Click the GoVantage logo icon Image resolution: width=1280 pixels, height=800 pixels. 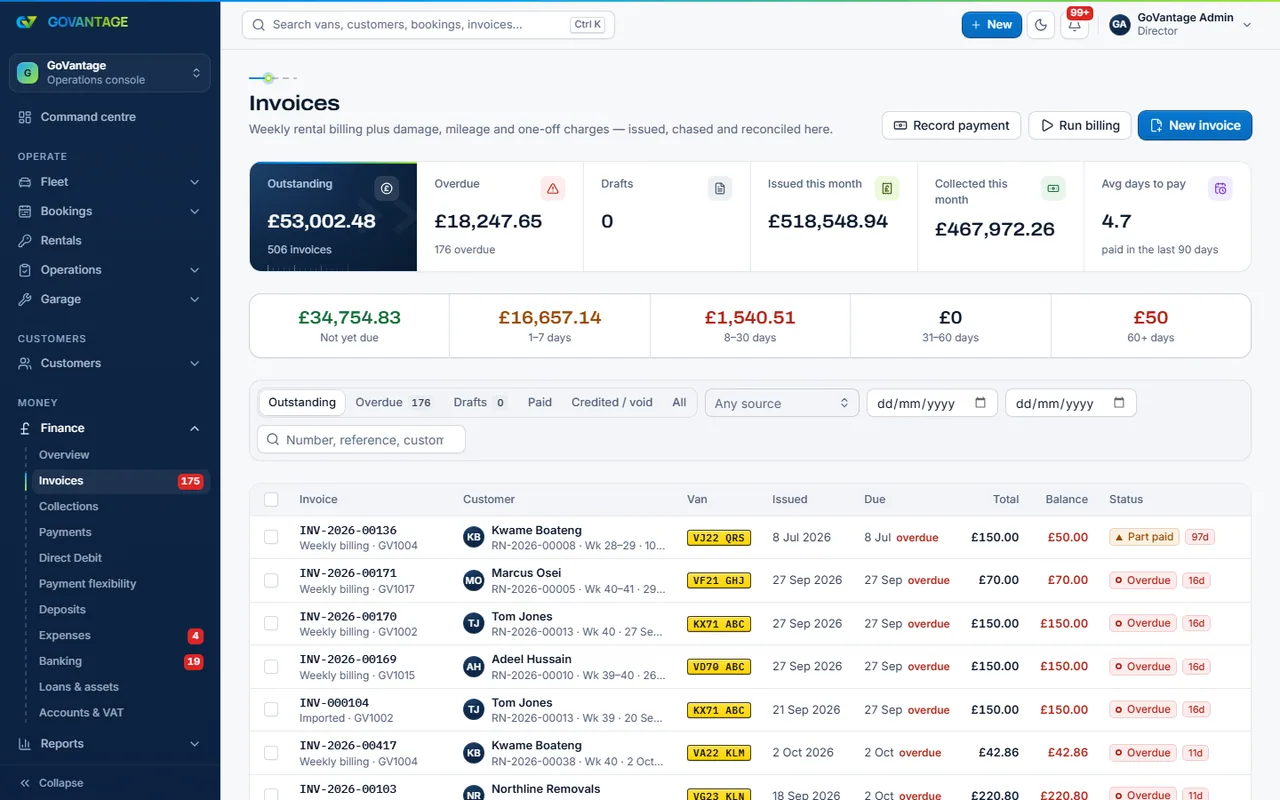27,22
